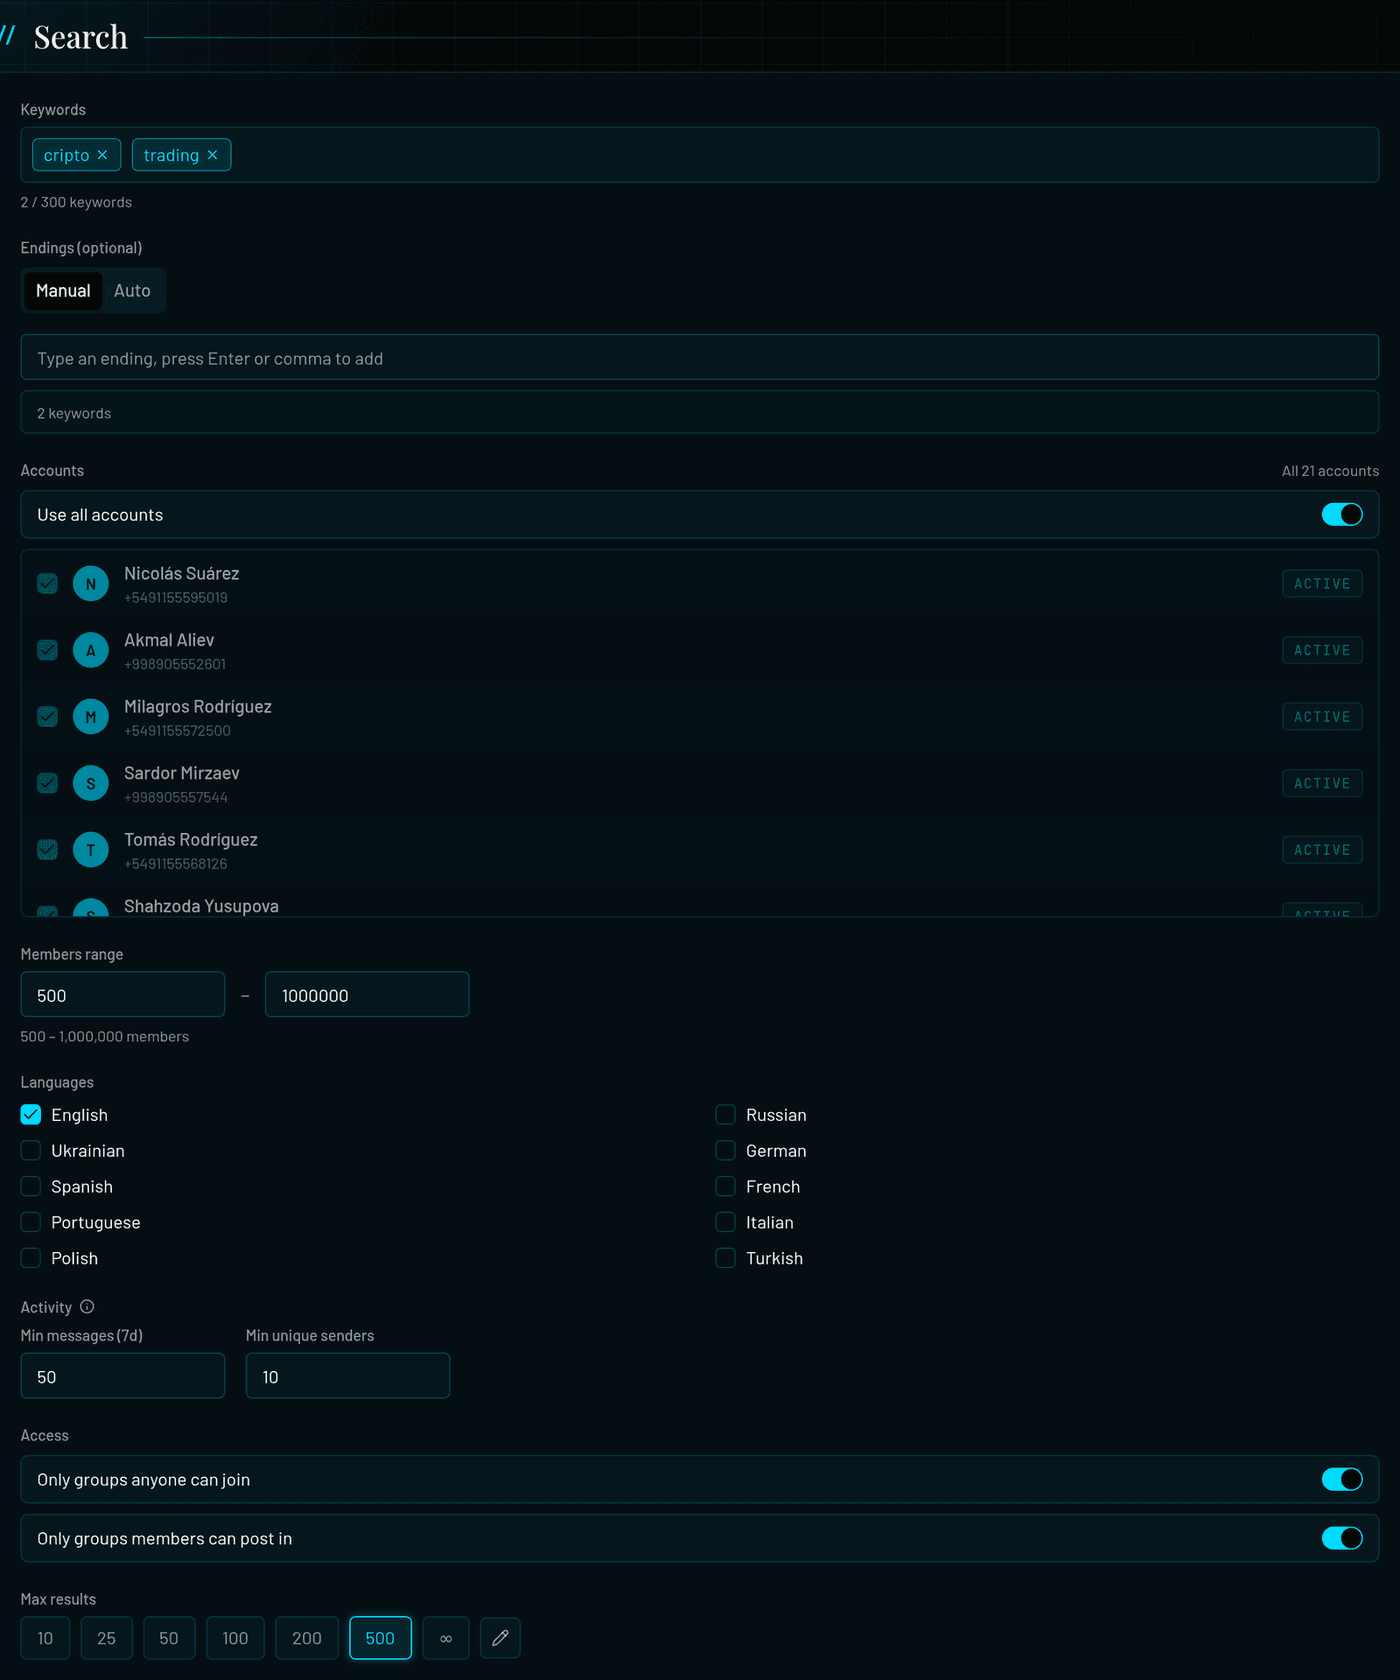Check the Ukrainian language checkbox
This screenshot has height=1680, width=1400.
[x=31, y=1150]
